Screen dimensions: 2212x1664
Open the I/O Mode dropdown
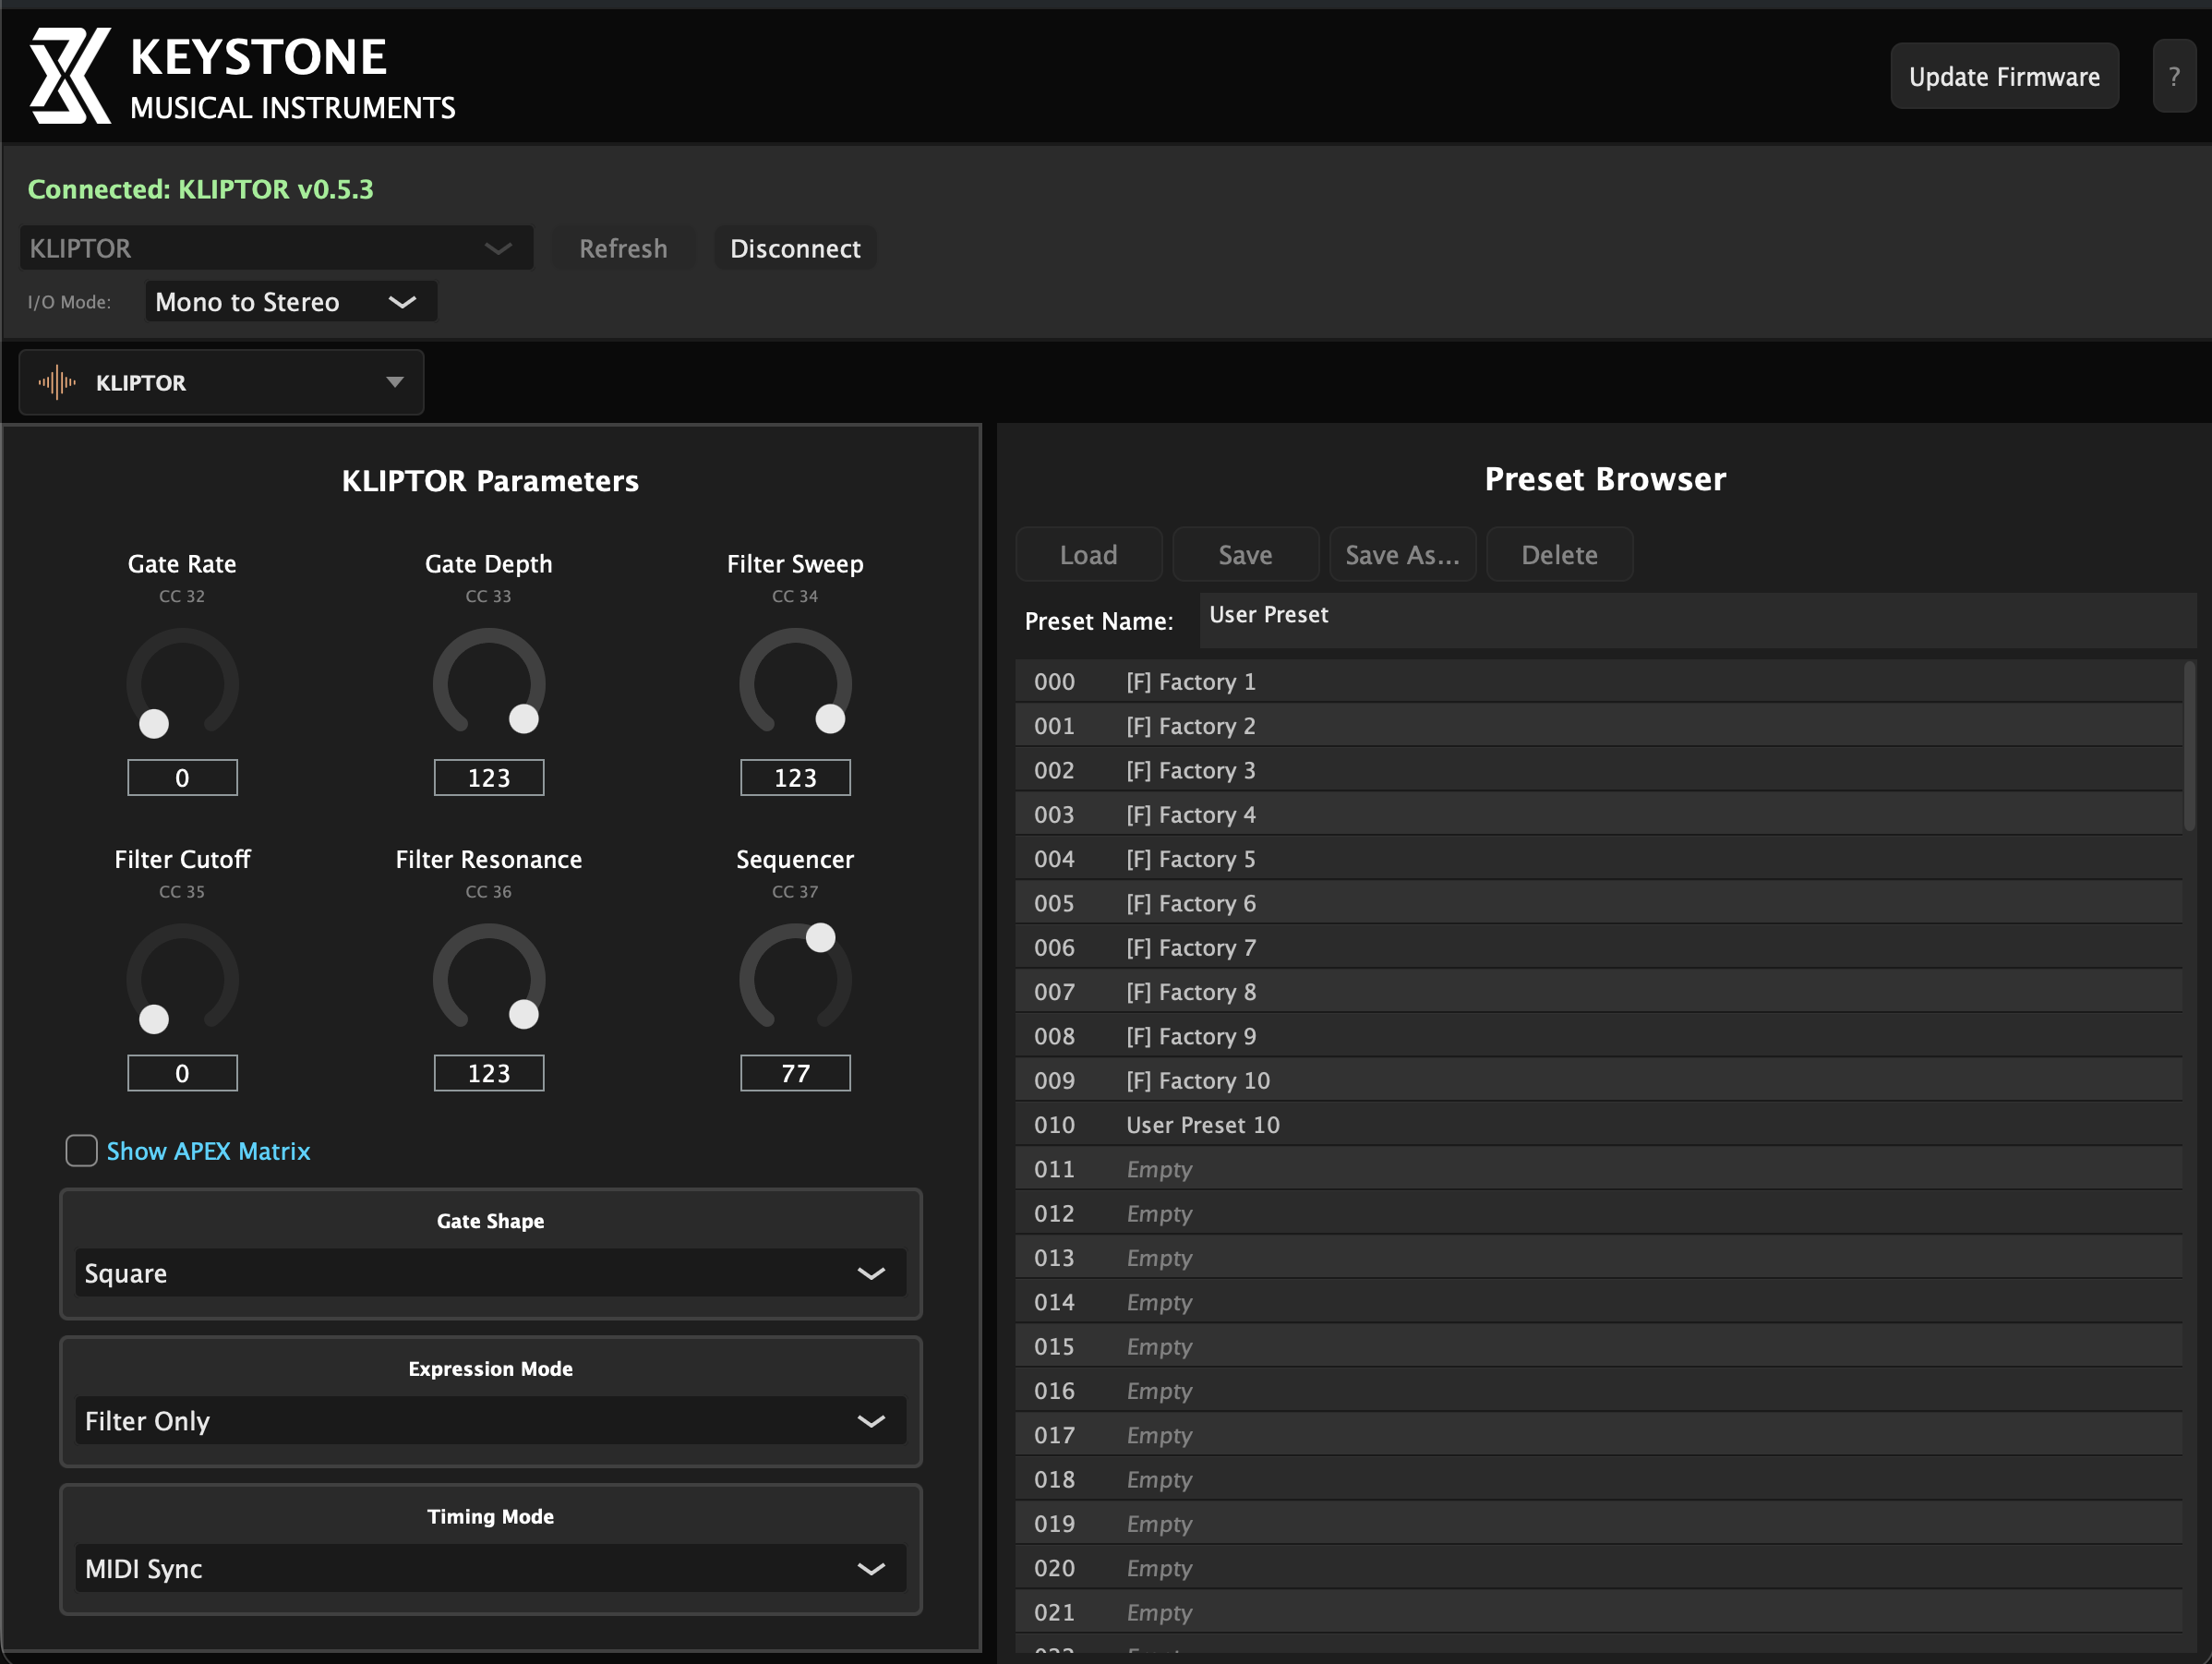pos(290,302)
